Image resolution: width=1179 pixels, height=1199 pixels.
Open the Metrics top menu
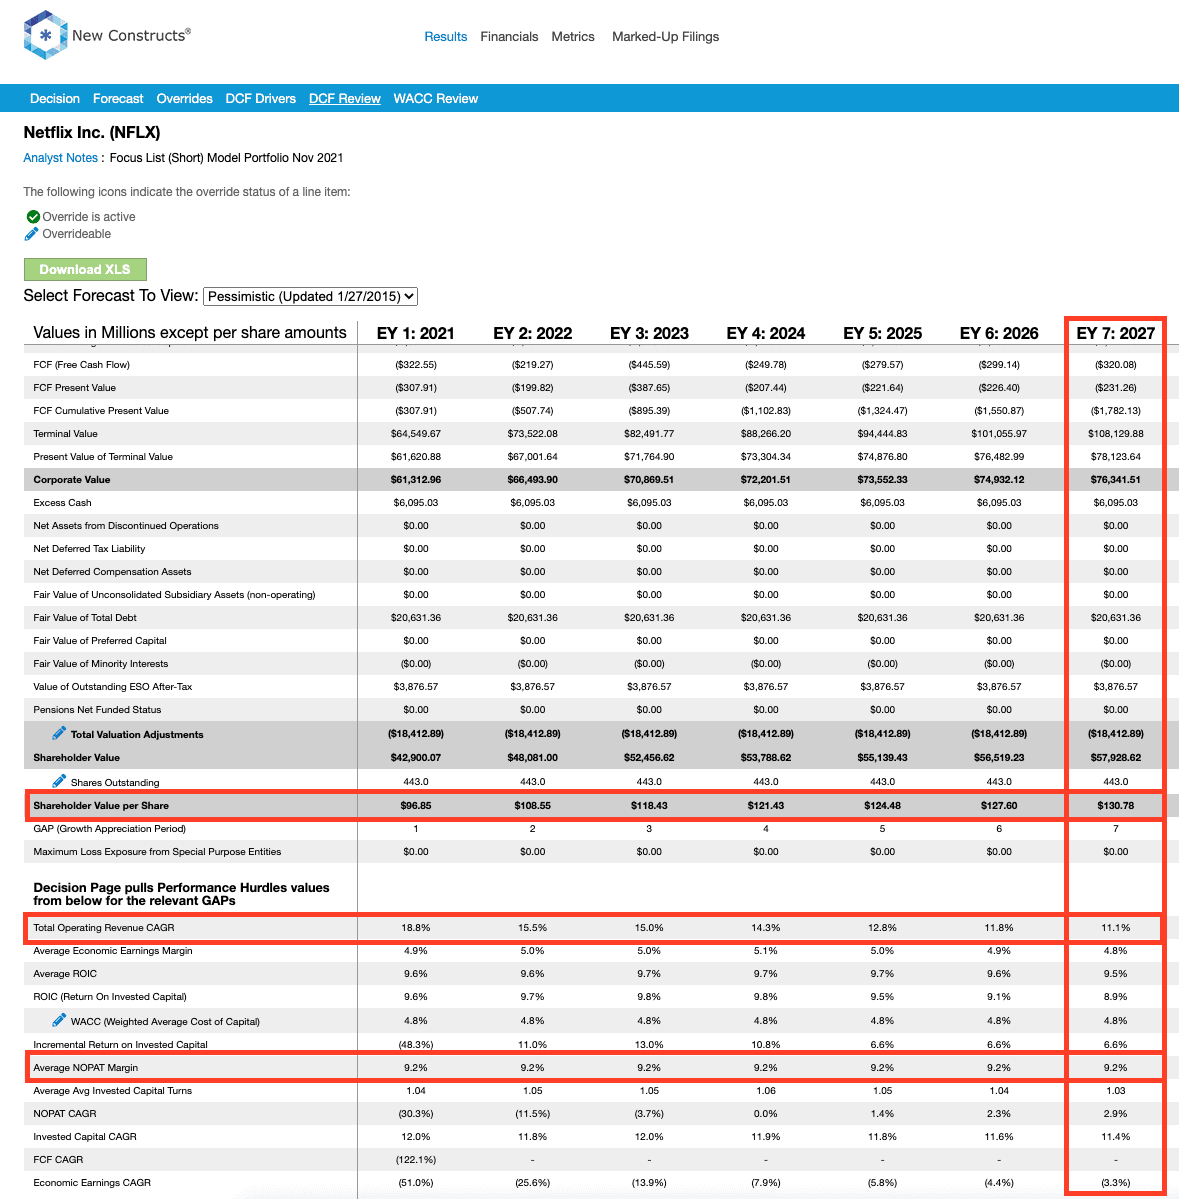573,37
